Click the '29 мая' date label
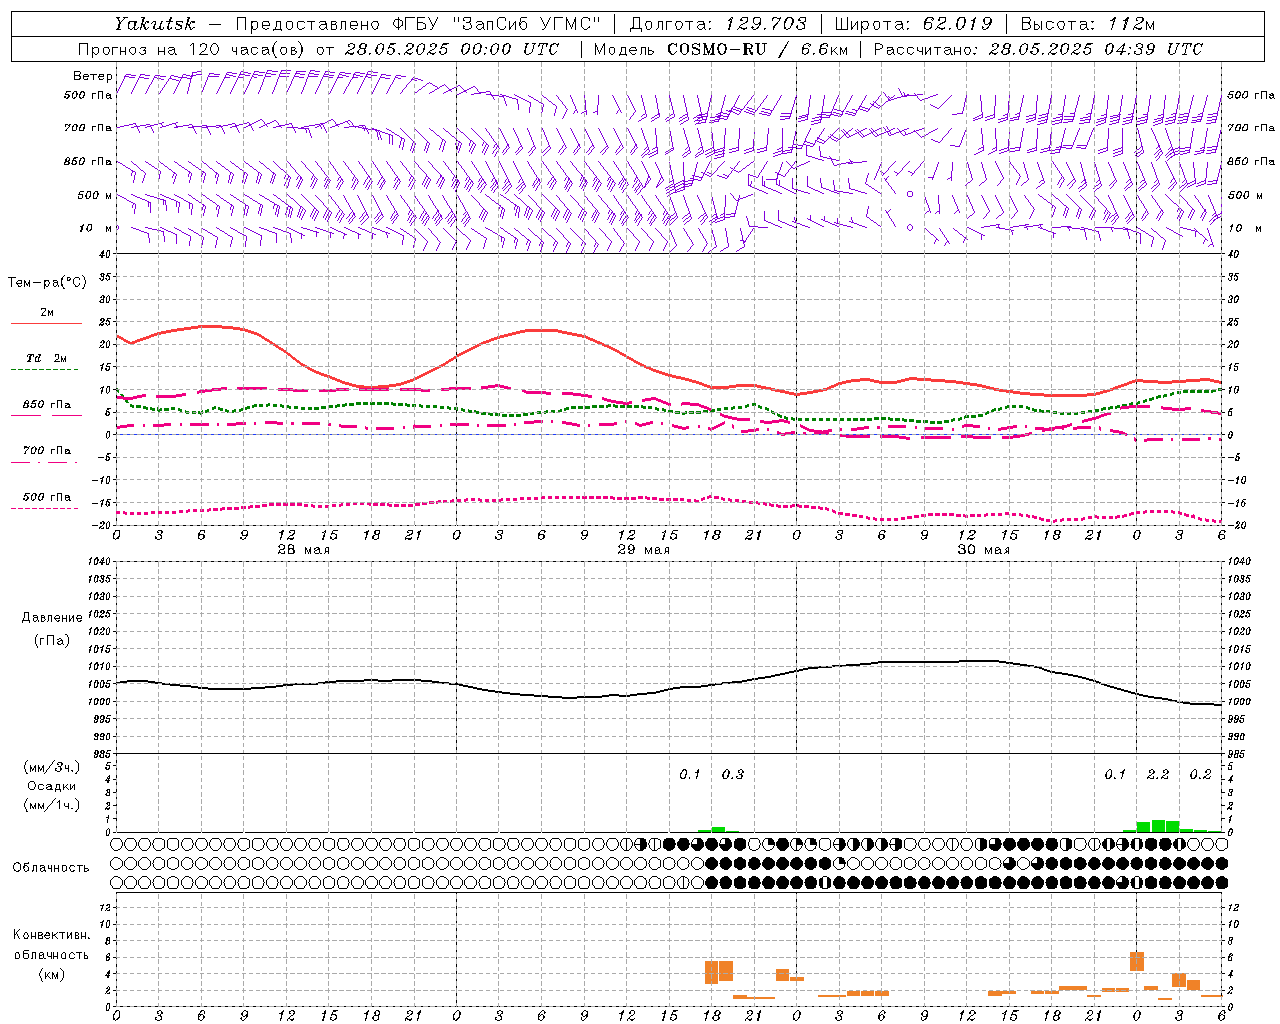 coord(643,550)
